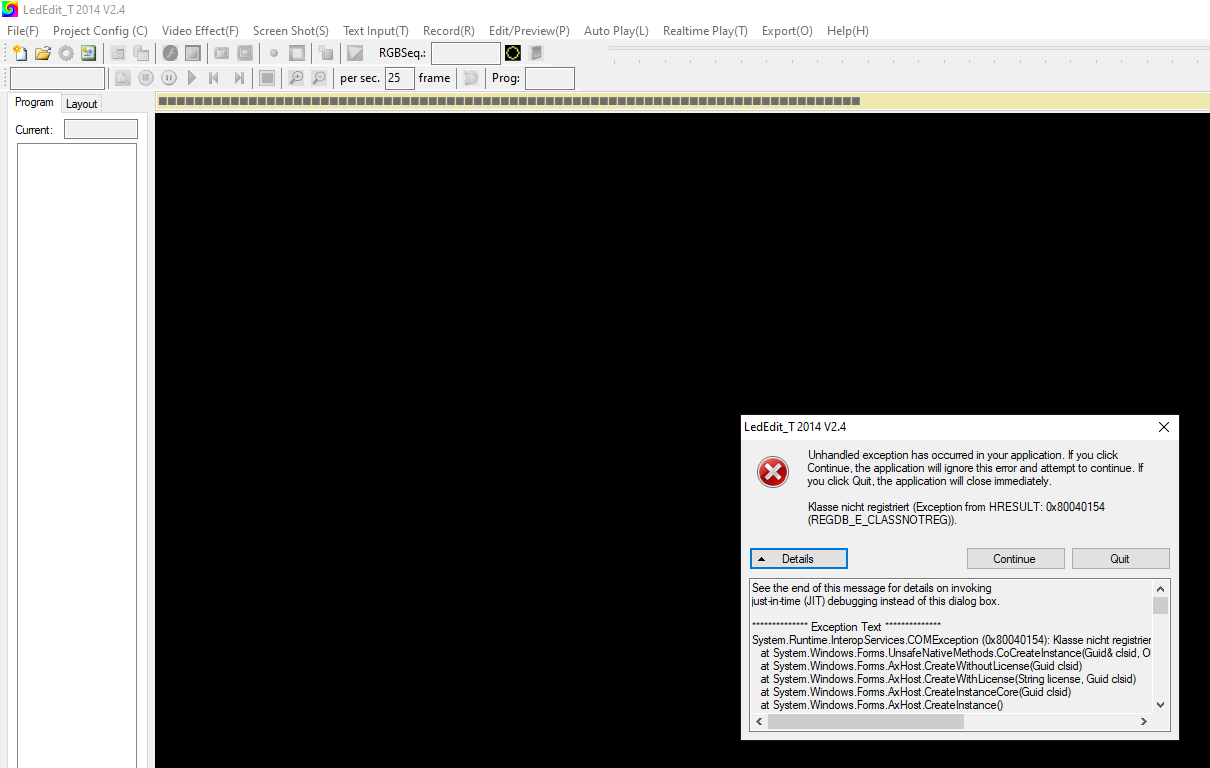Click the round stop playback icon

[x=146, y=78]
